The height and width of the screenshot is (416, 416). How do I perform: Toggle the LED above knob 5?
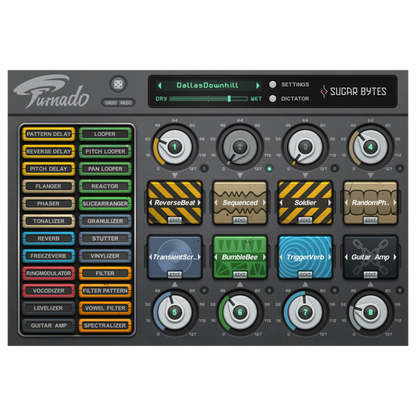(204, 290)
